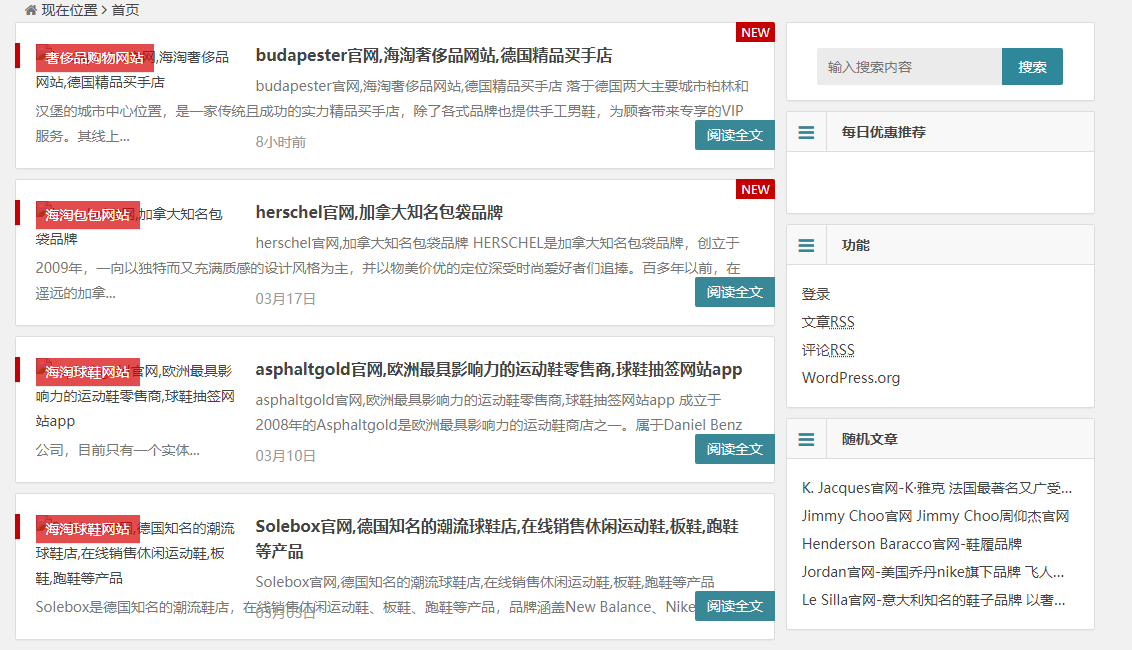Open Le Silla官网 random article
This screenshot has width=1132, height=650.
coord(933,600)
